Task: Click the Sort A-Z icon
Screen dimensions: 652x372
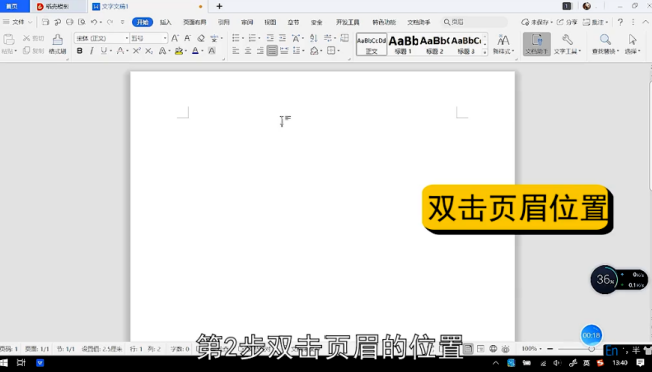Action: [314, 38]
